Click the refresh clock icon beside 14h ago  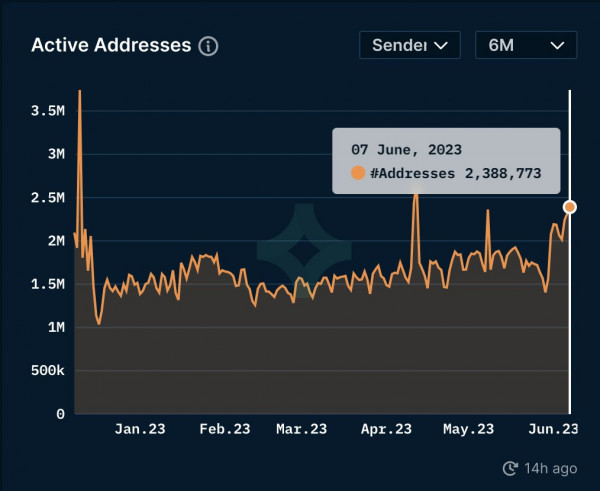(510, 468)
